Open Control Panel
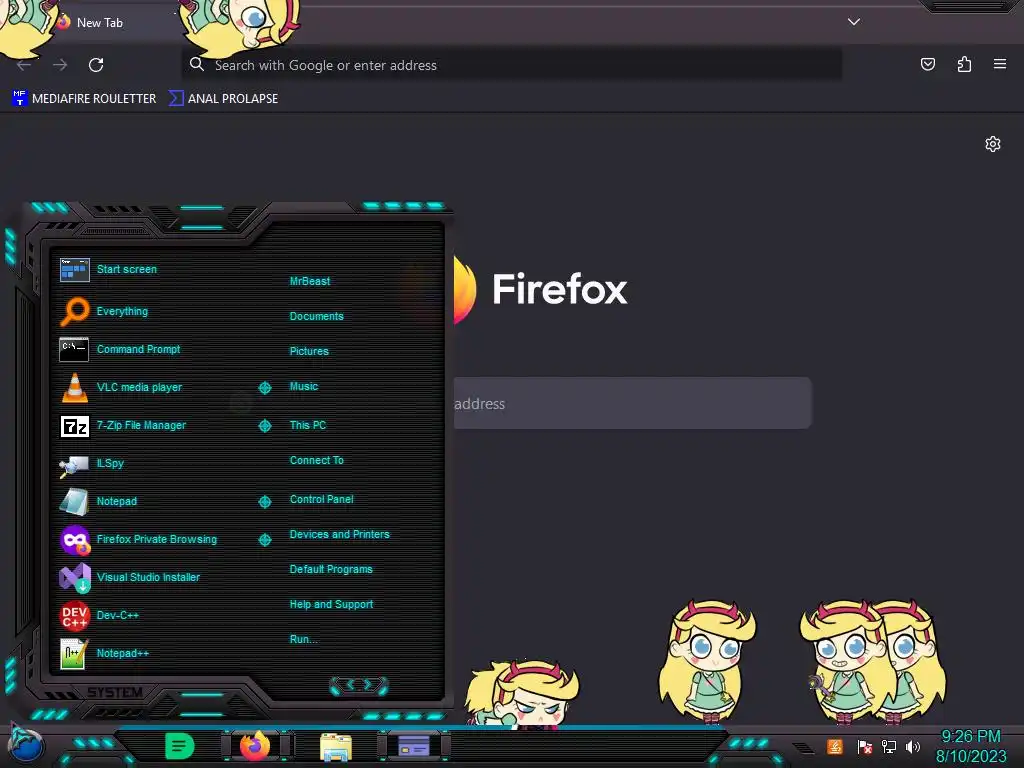 tap(321, 499)
